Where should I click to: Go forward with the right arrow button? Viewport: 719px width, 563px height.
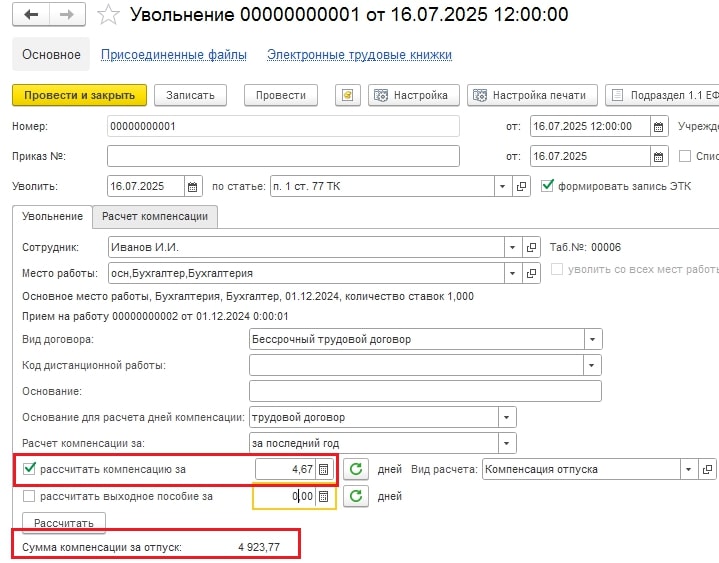[x=67, y=15]
